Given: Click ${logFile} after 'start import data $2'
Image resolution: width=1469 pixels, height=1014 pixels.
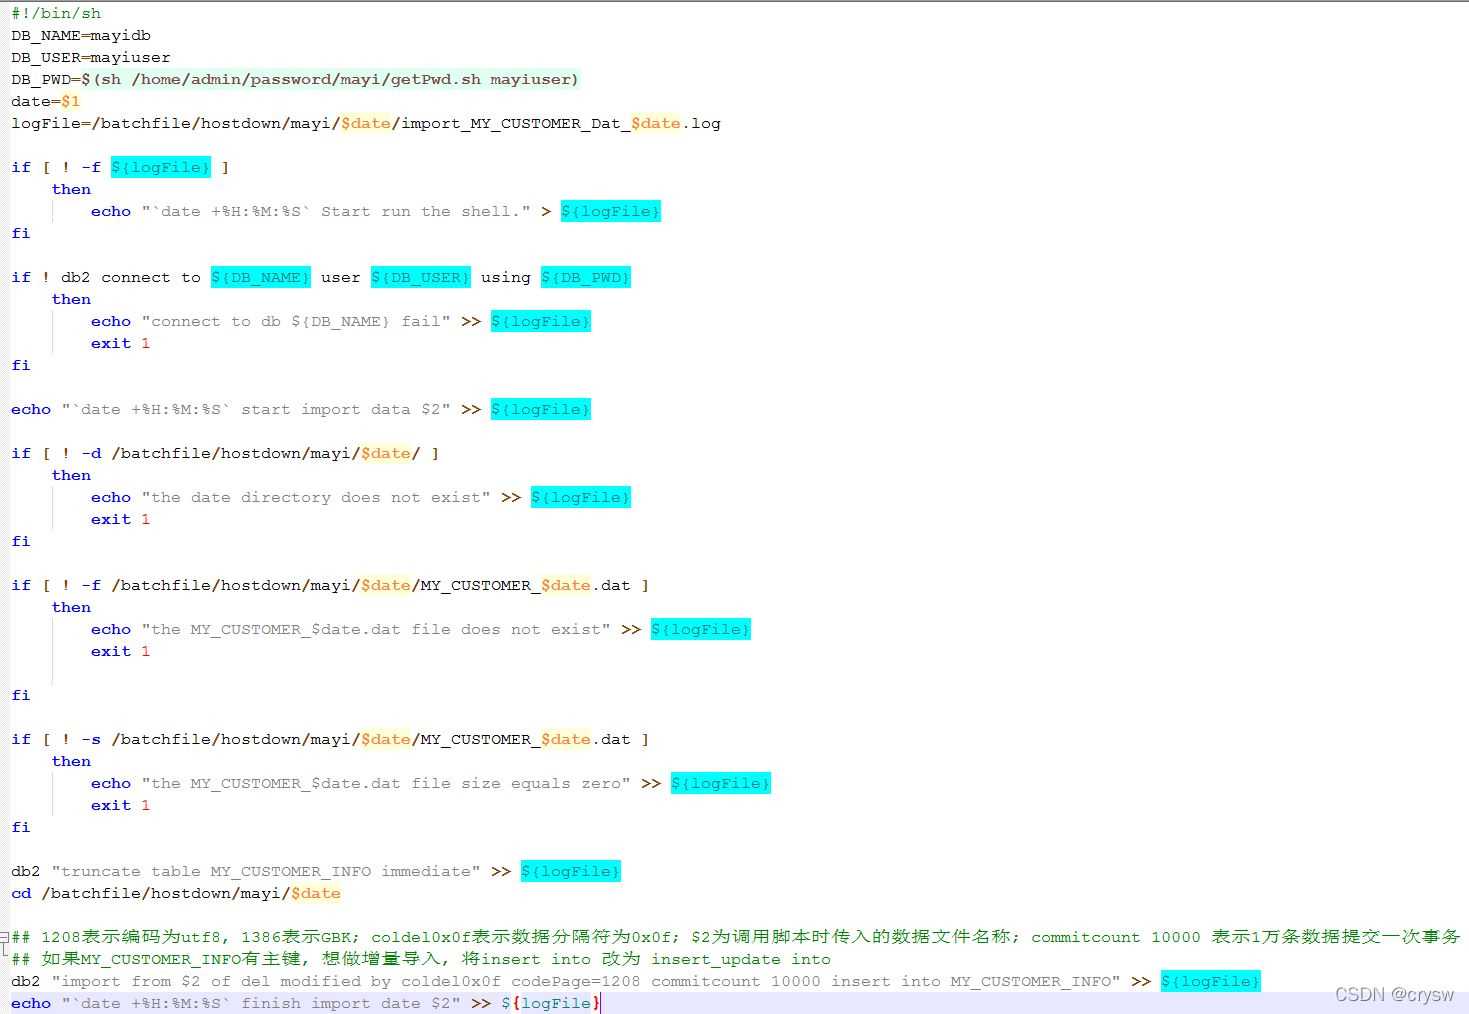Looking at the screenshot, I should click(541, 409).
